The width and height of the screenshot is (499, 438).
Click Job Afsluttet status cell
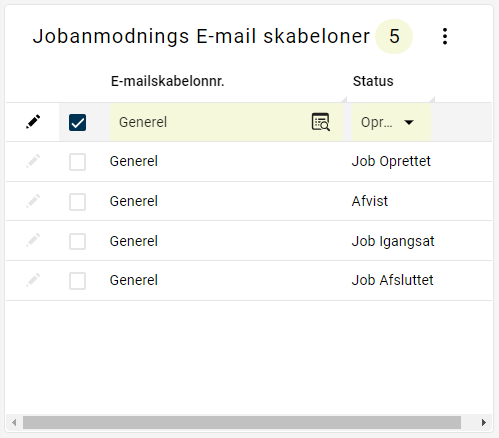(392, 280)
